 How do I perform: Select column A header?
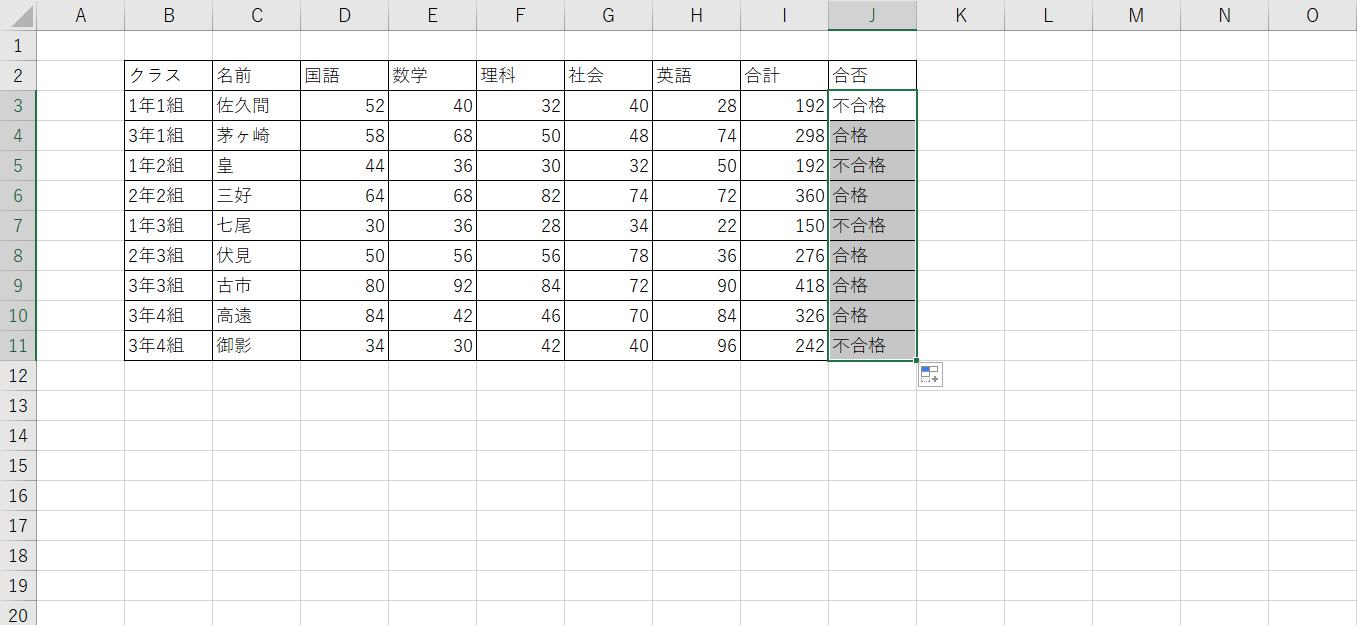coord(81,15)
